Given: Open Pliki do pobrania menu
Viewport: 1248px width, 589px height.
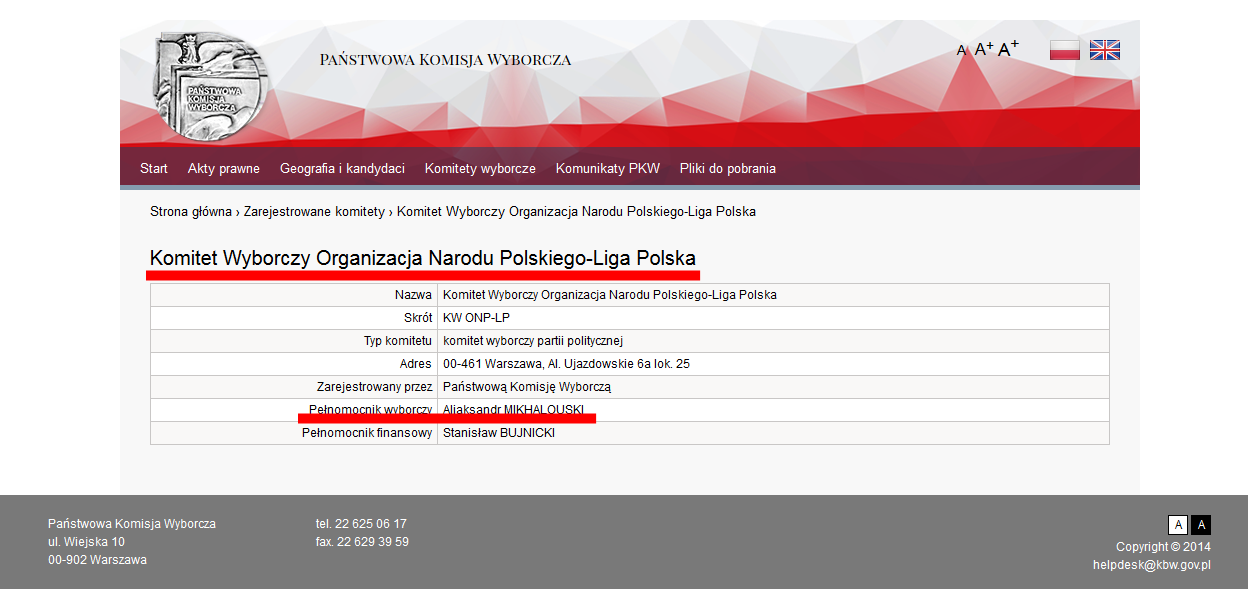Looking at the screenshot, I should coord(728,168).
